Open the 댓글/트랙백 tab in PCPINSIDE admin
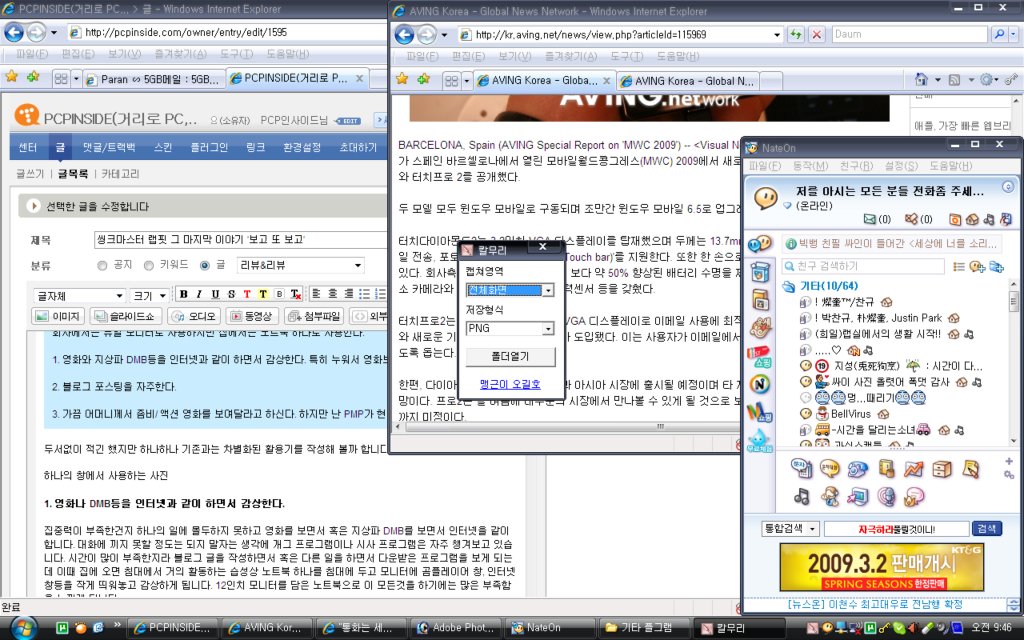 point(108,148)
